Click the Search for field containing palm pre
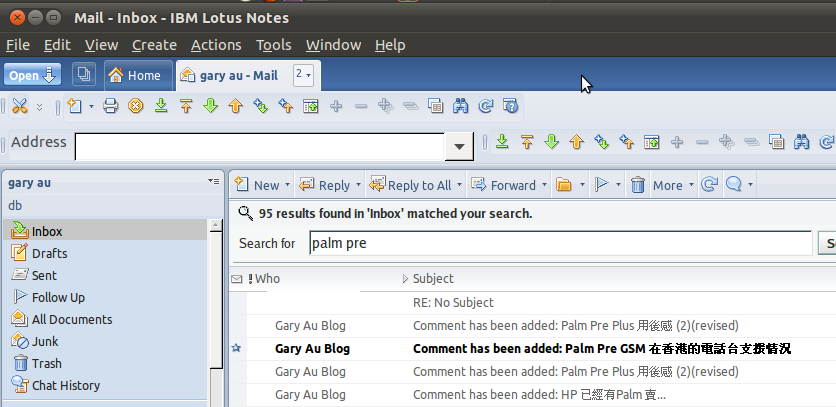The image size is (836, 407). pyautogui.click(x=560, y=243)
